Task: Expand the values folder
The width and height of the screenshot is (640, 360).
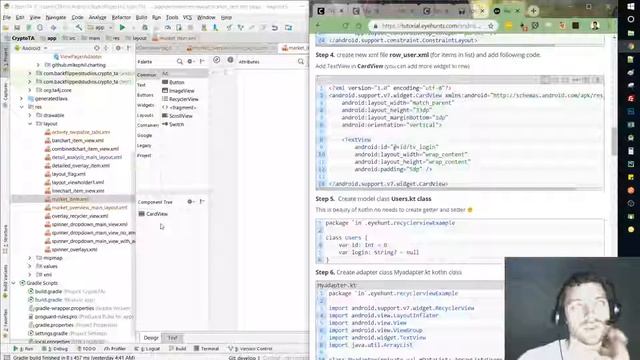Action: tap(30, 266)
